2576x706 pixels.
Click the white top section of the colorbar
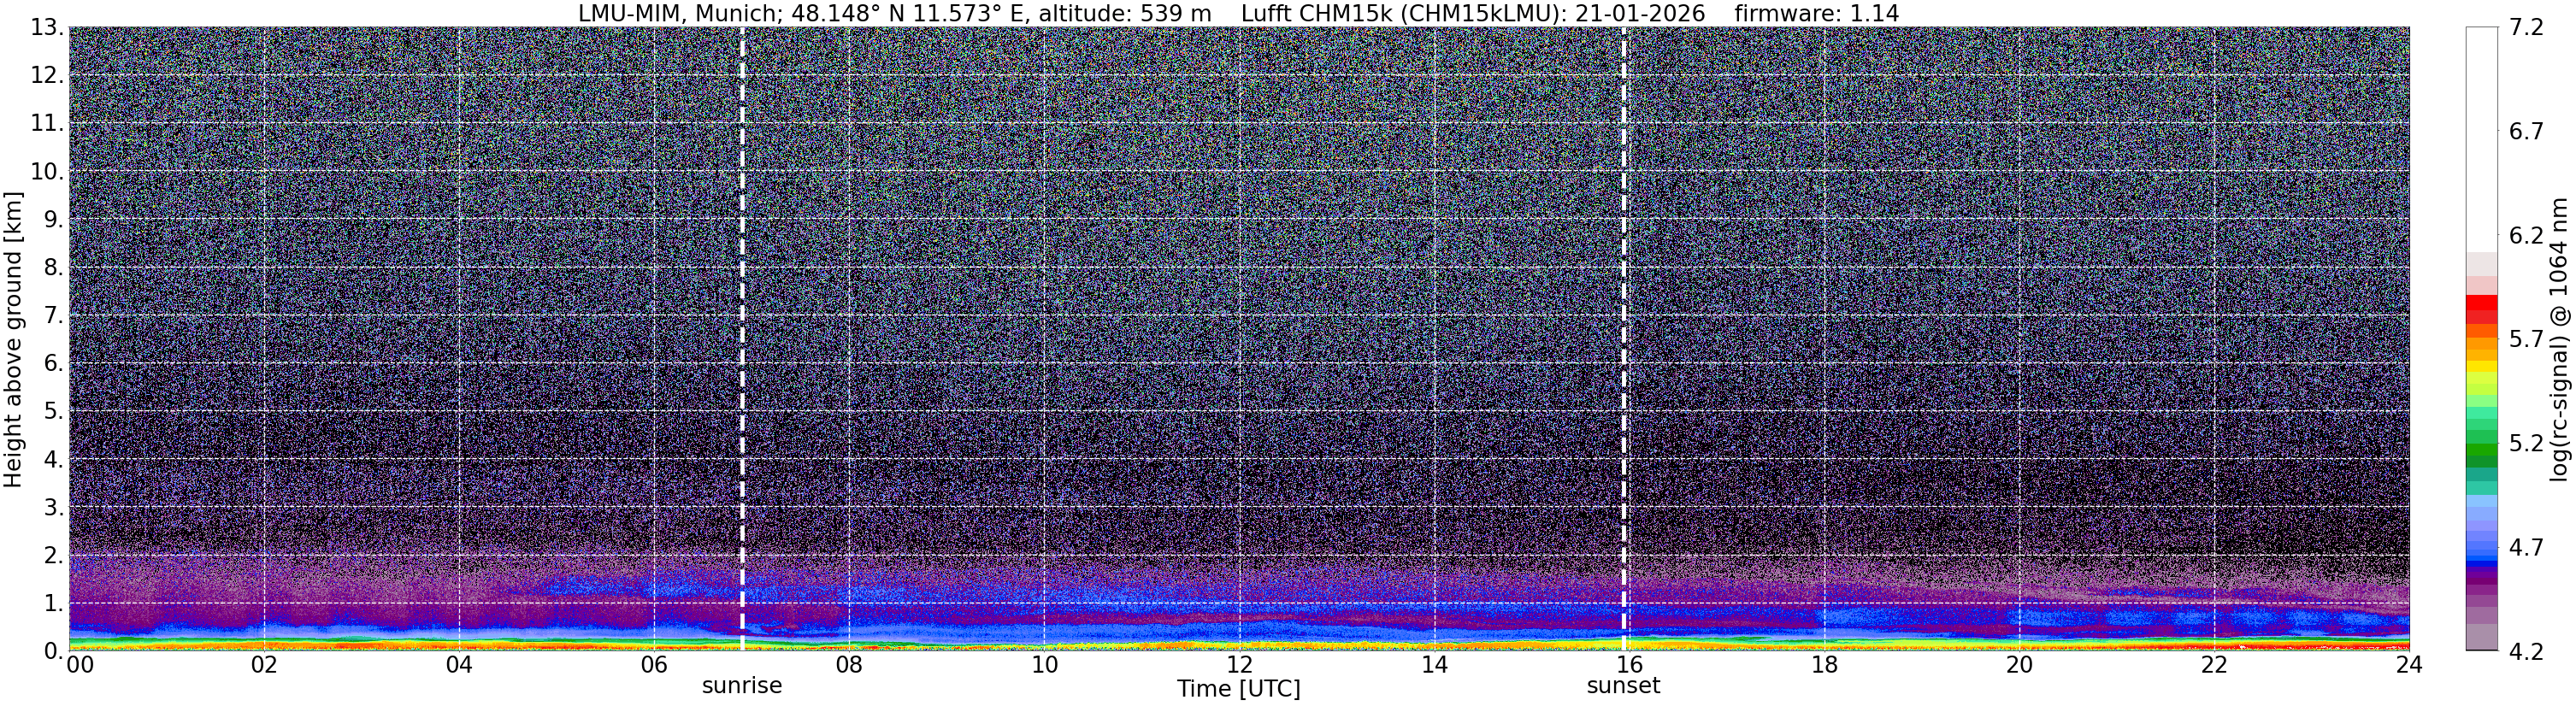(2482, 139)
